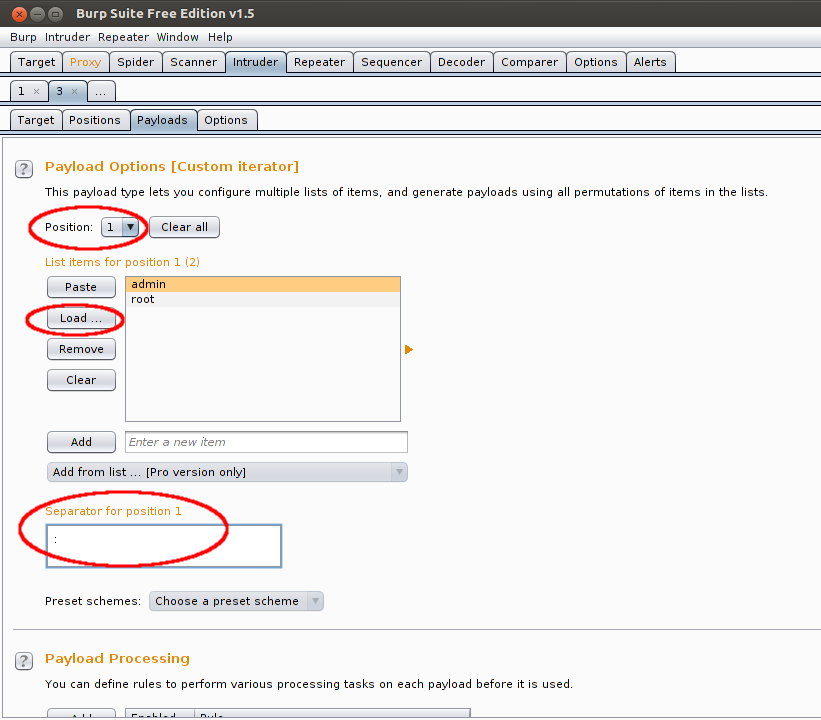The width and height of the screenshot is (821, 720).
Task: Open the Burp menu
Action: pyautogui.click(x=23, y=37)
